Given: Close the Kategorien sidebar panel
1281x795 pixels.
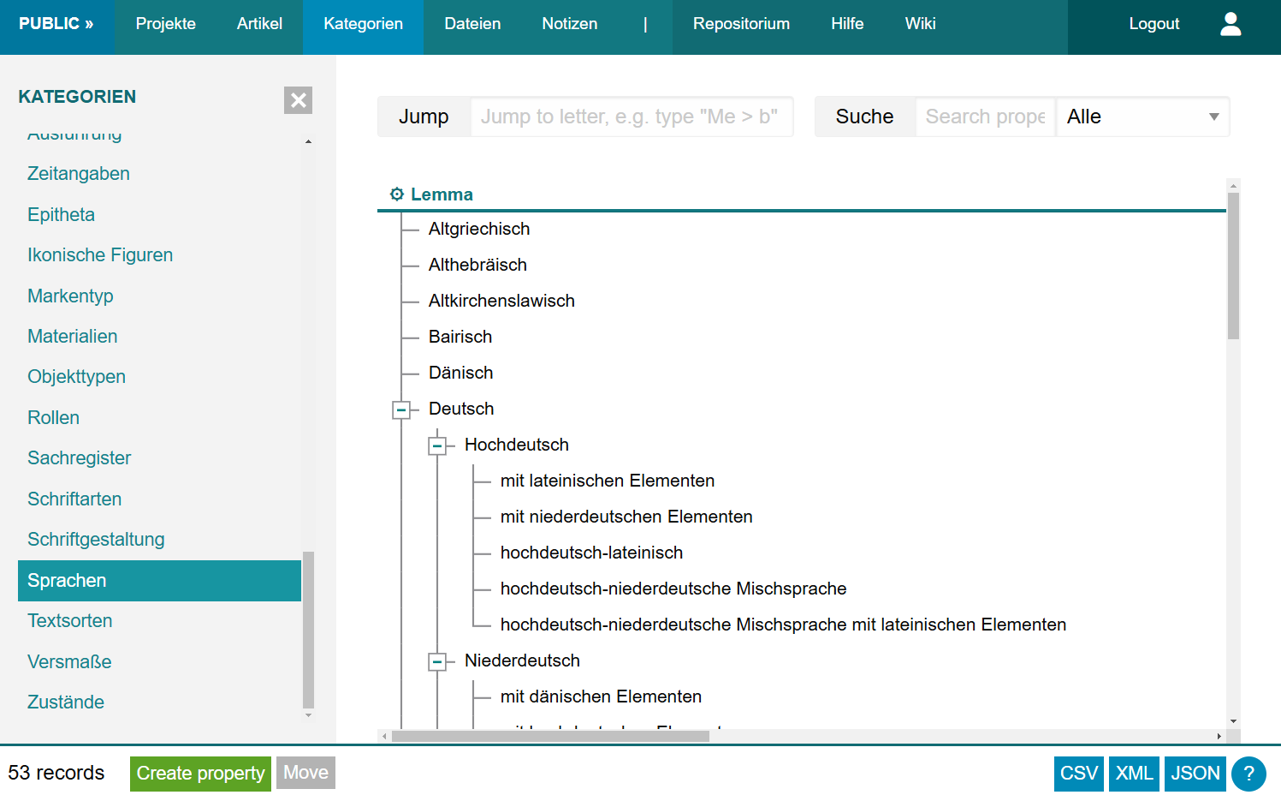Looking at the screenshot, I should point(297,100).
